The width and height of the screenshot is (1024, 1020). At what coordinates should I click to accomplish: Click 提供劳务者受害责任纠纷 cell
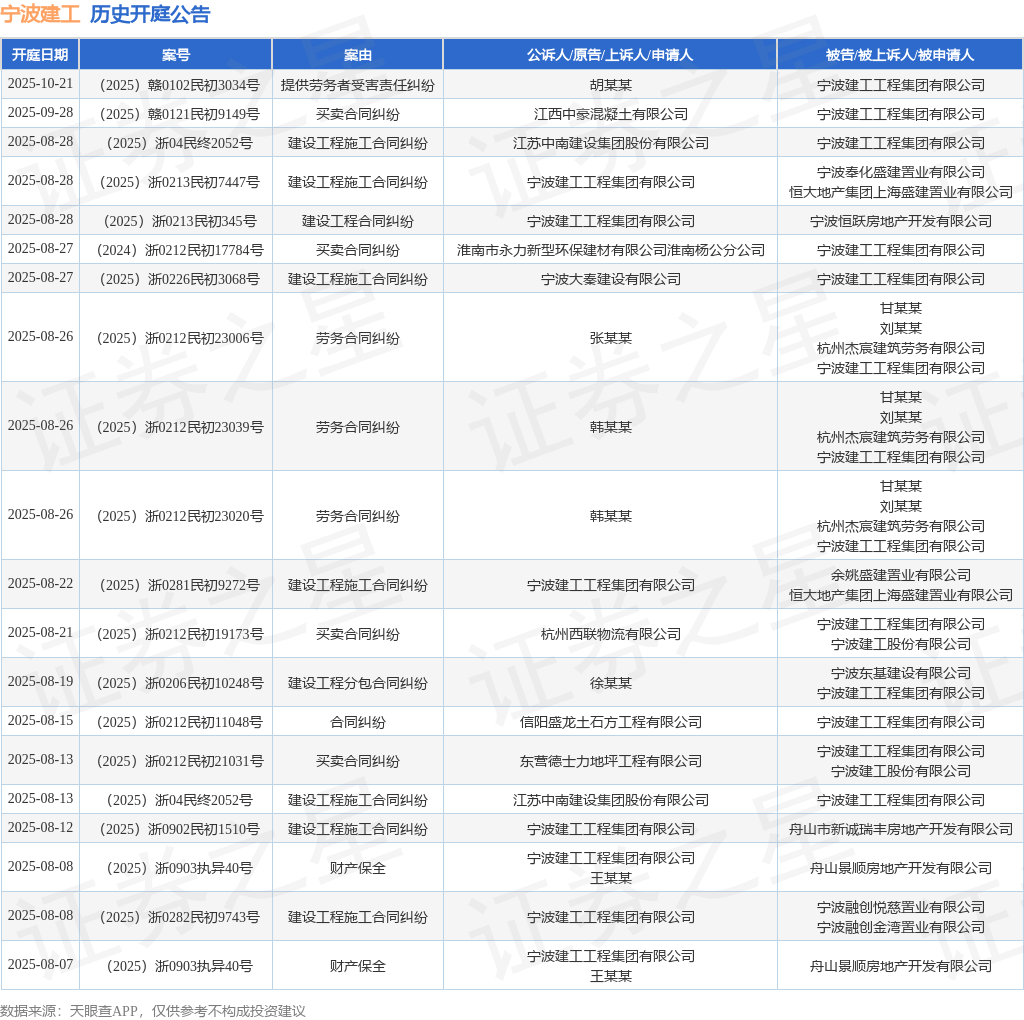[358, 85]
